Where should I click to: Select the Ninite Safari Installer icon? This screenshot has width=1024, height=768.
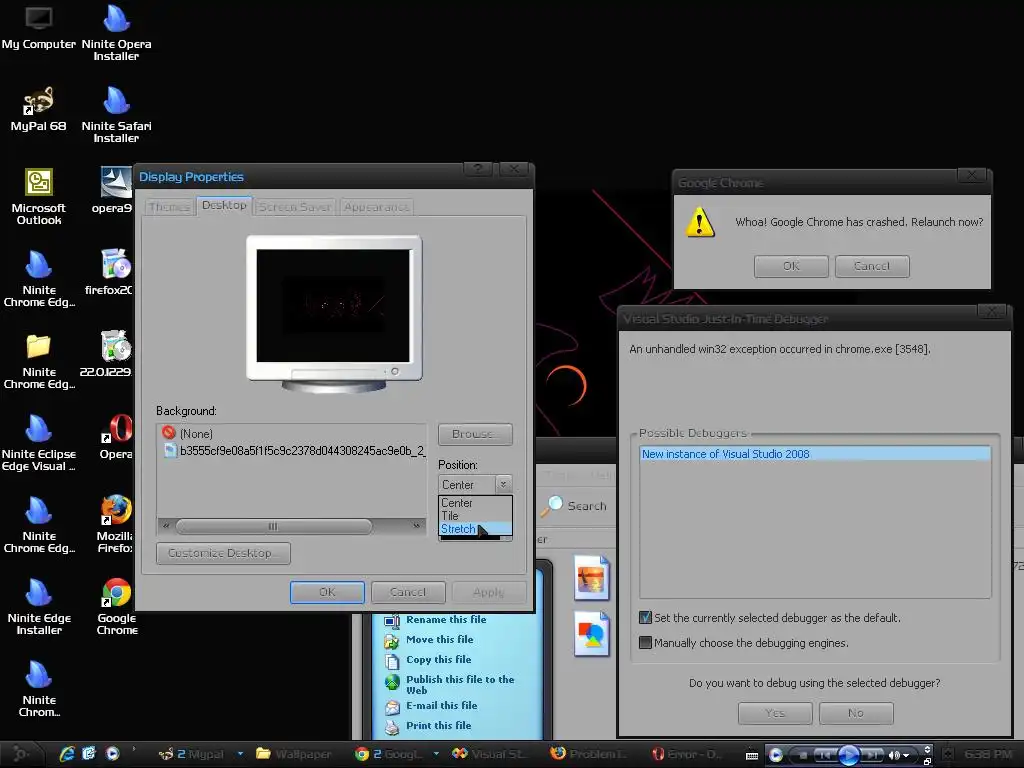pos(116,116)
